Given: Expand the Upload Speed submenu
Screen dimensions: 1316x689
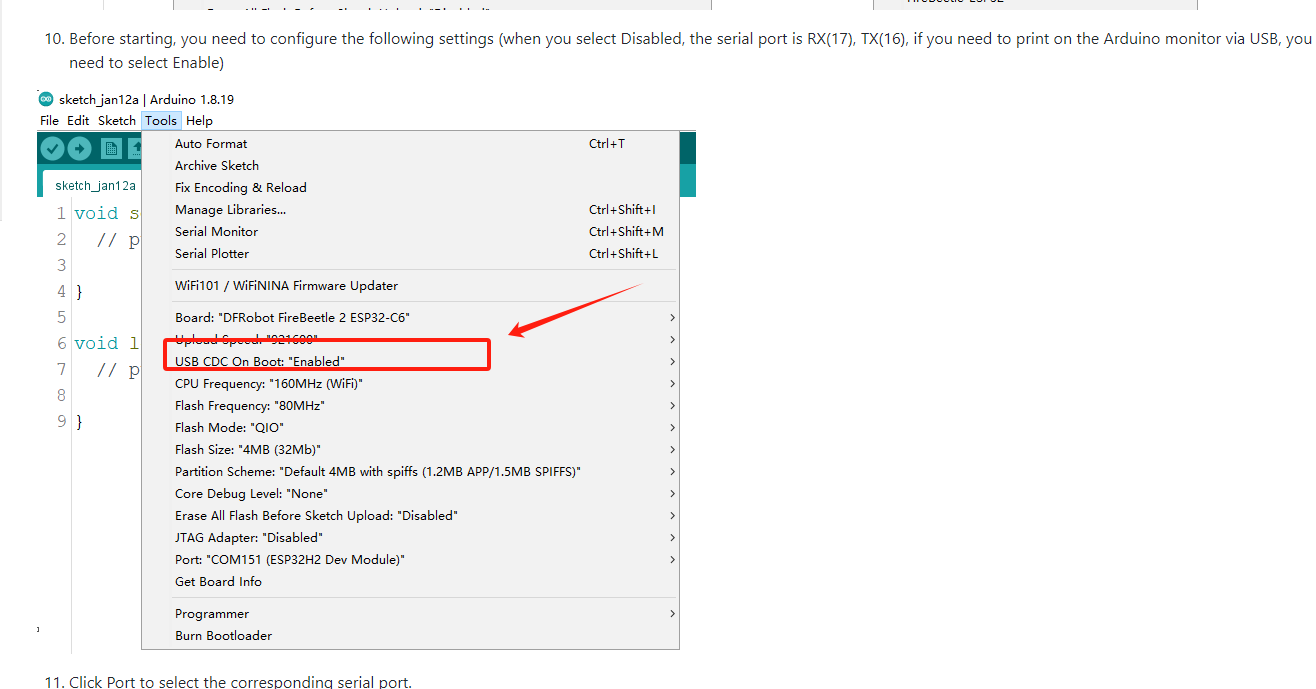Looking at the screenshot, I should [x=411, y=340].
